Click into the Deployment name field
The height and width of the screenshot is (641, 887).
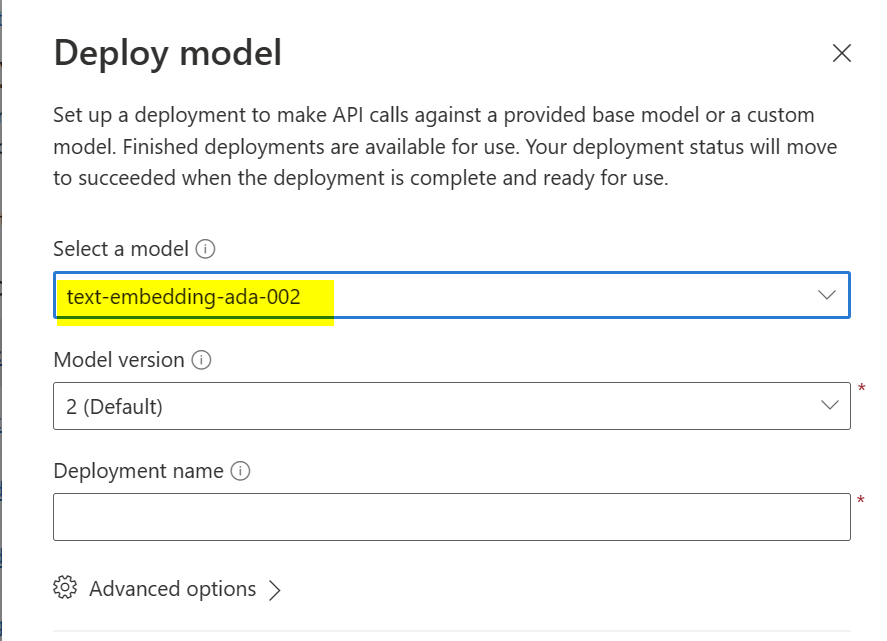click(x=452, y=517)
